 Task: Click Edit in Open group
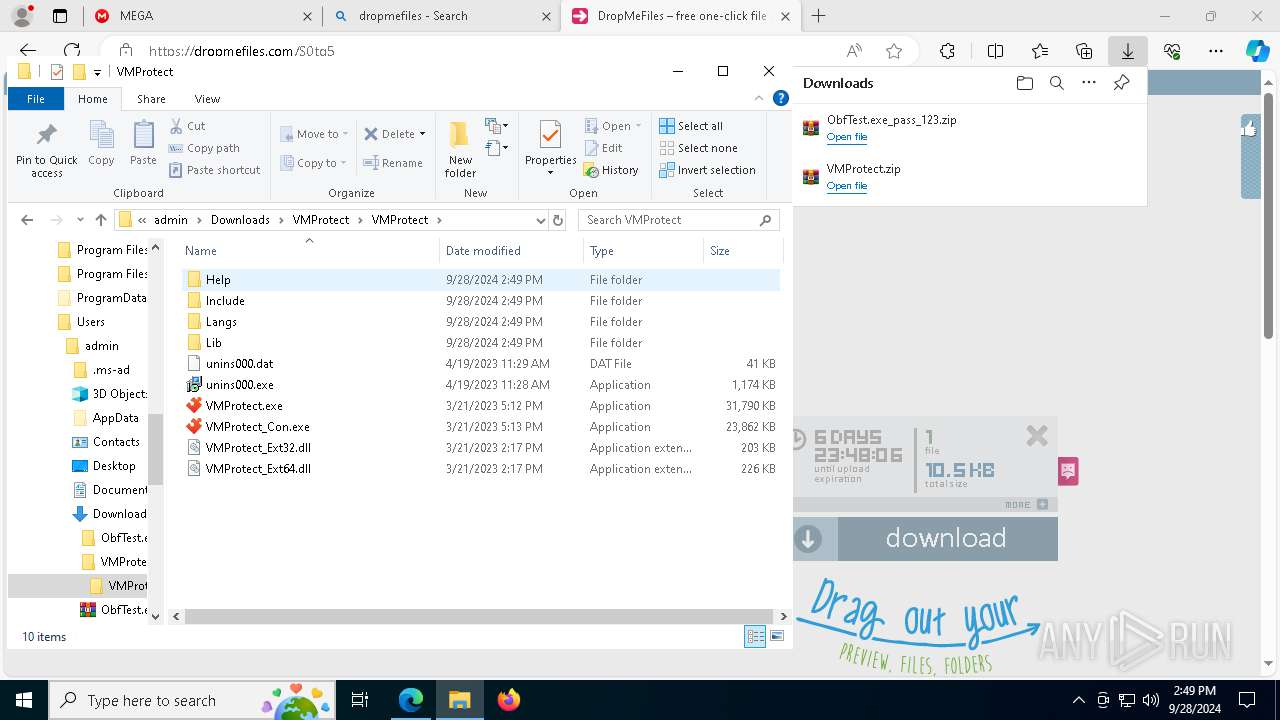[x=604, y=148]
